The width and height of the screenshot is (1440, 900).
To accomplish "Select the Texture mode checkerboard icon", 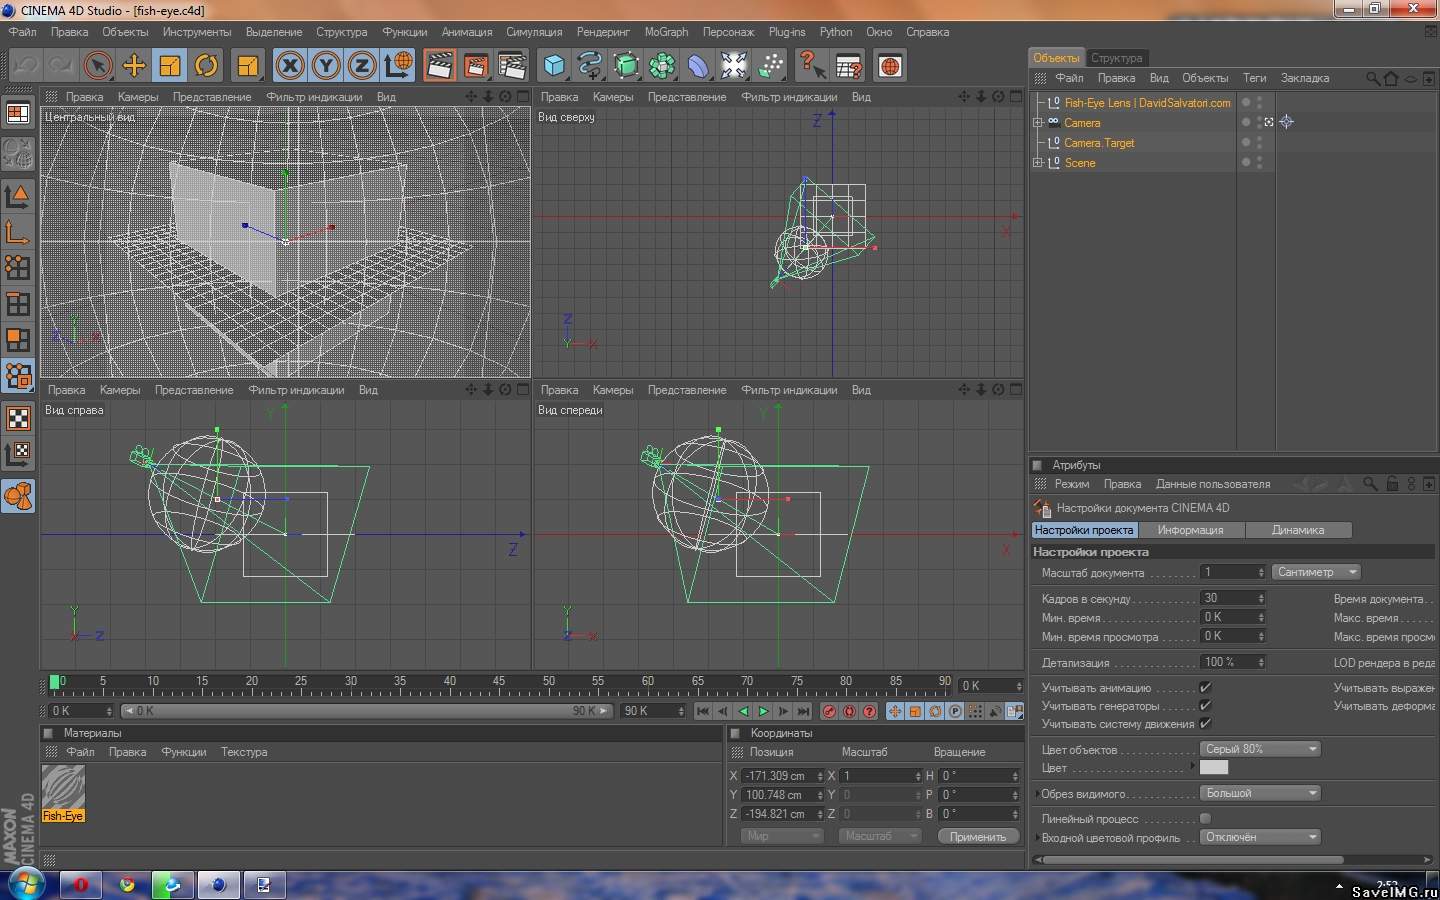I will [x=18, y=418].
